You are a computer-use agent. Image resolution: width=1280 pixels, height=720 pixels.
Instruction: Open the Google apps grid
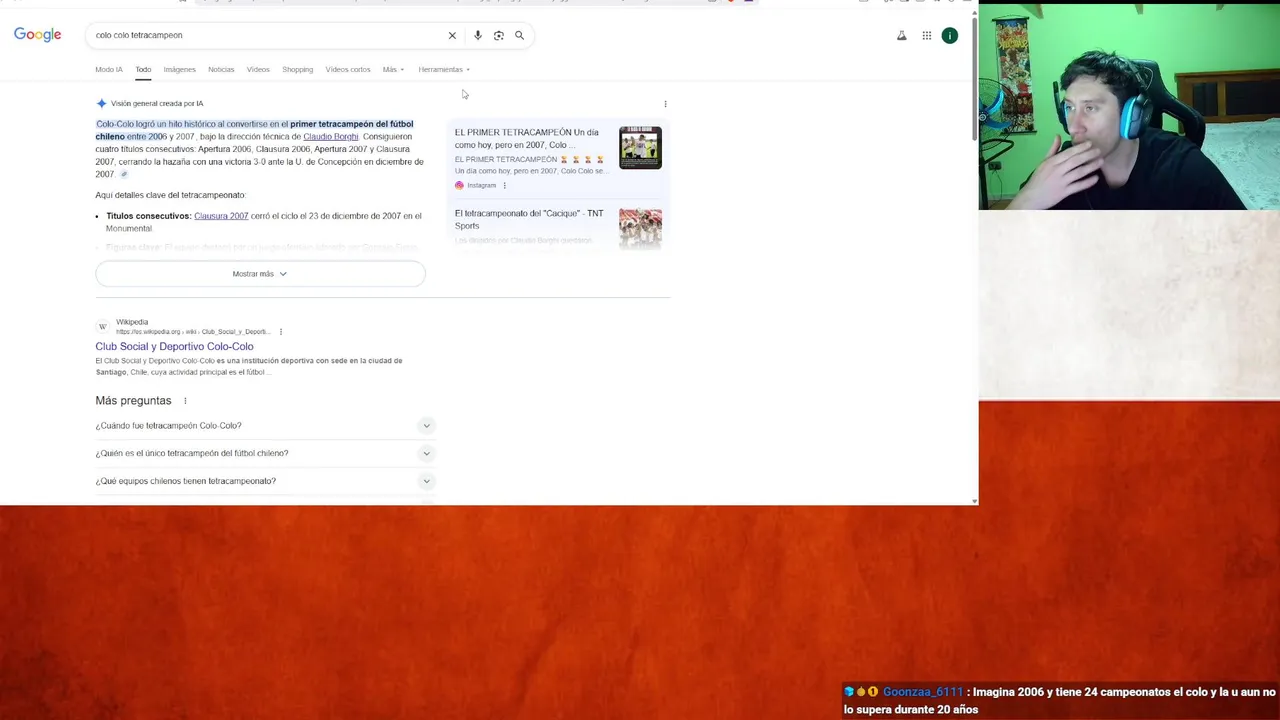927,36
